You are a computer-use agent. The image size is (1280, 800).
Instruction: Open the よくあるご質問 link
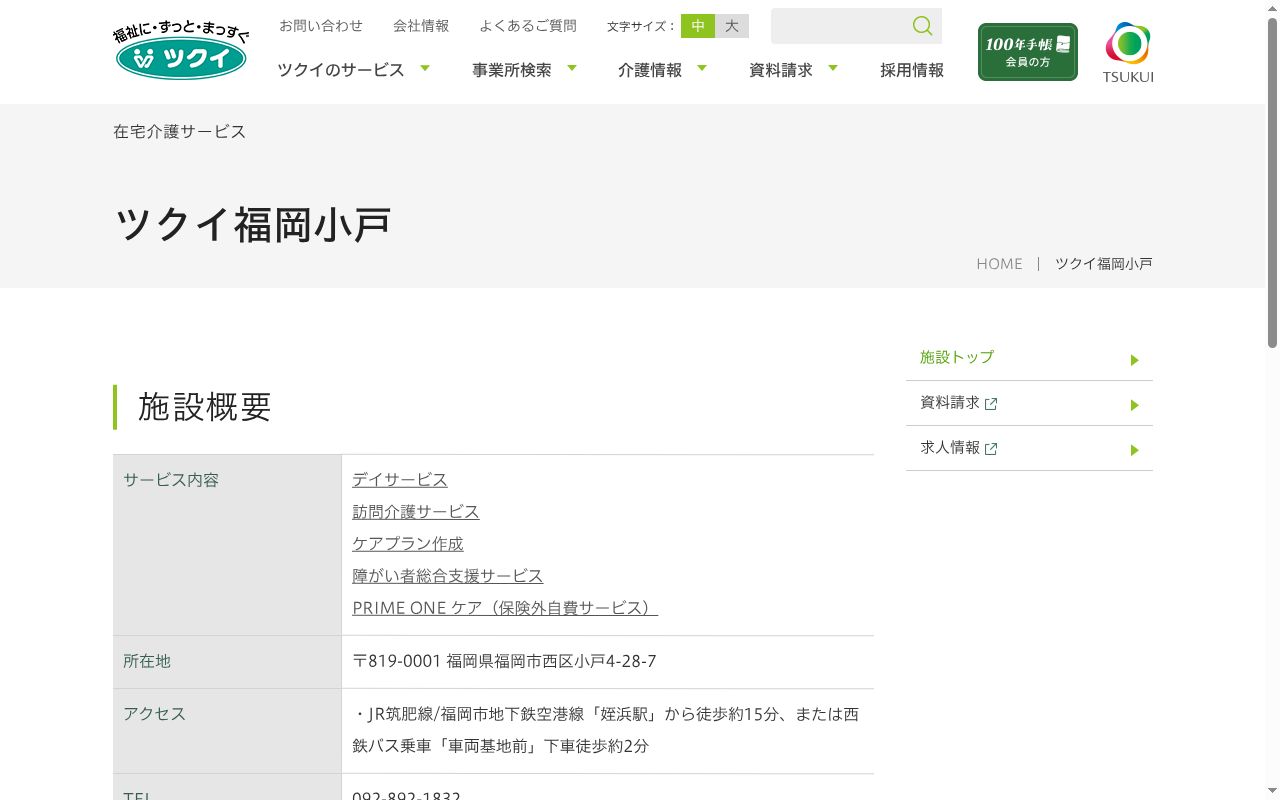tap(528, 26)
